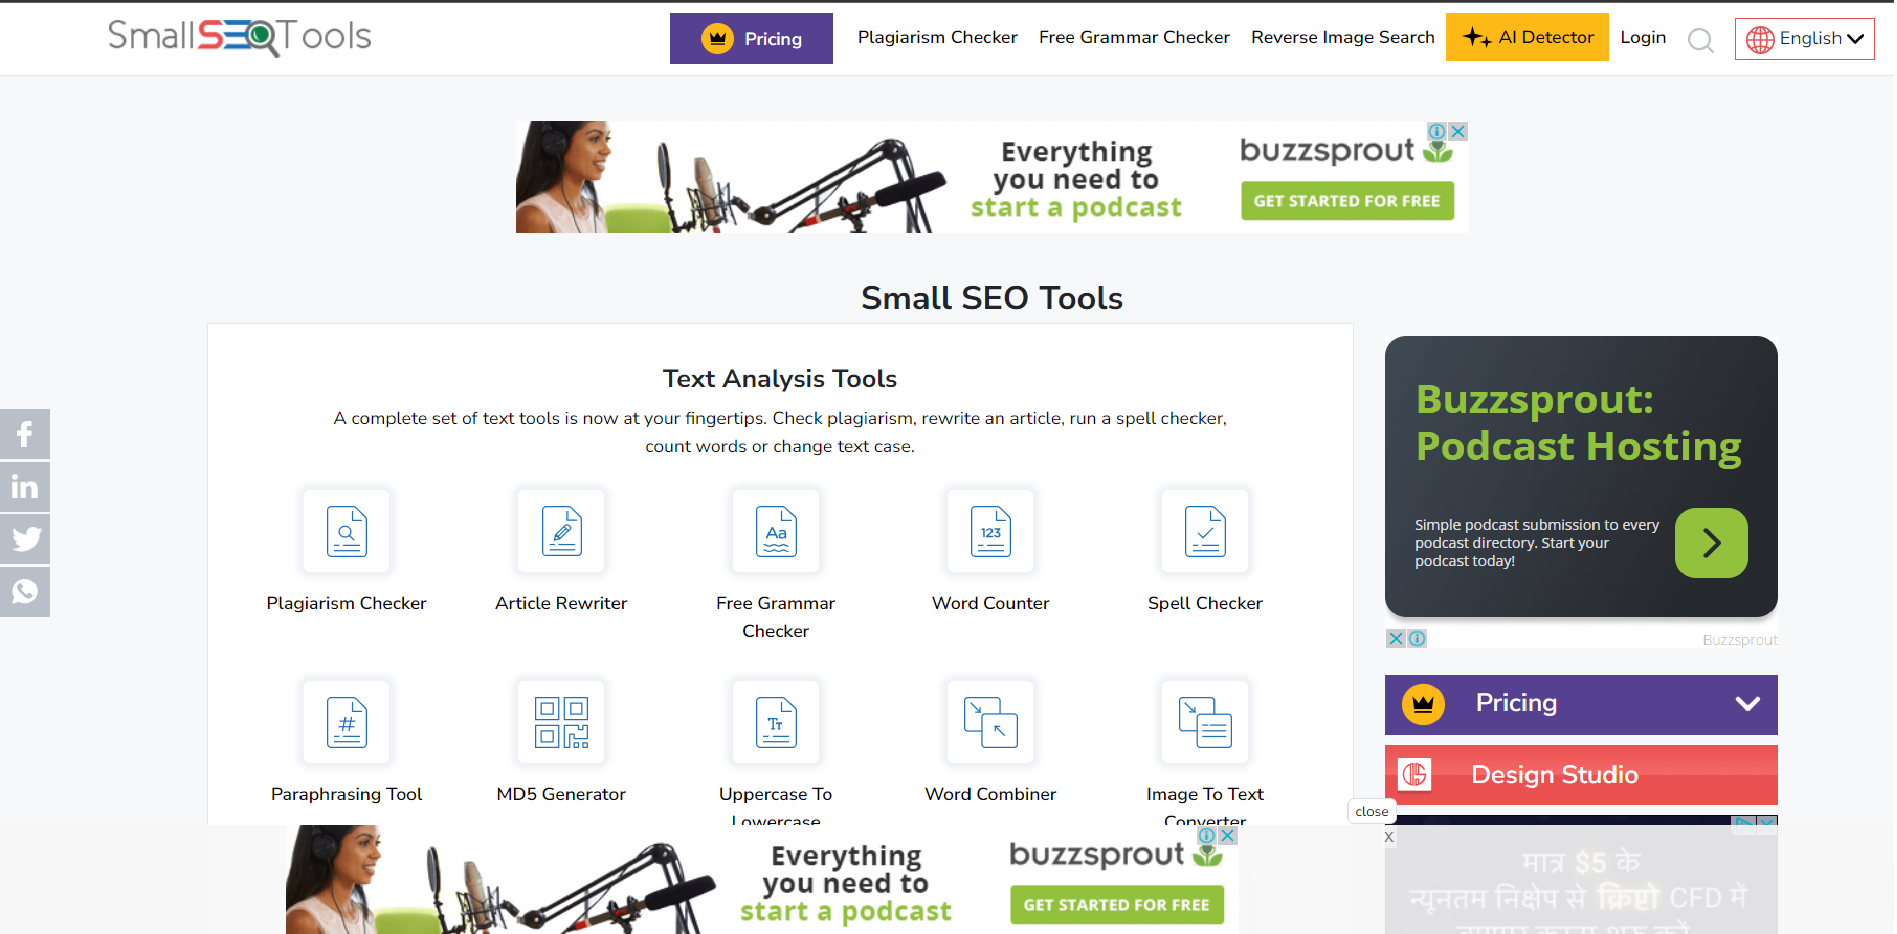The width and height of the screenshot is (1897, 934).
Task: Open the Plagiarism Checker tool icon
Action: point(347,531)
